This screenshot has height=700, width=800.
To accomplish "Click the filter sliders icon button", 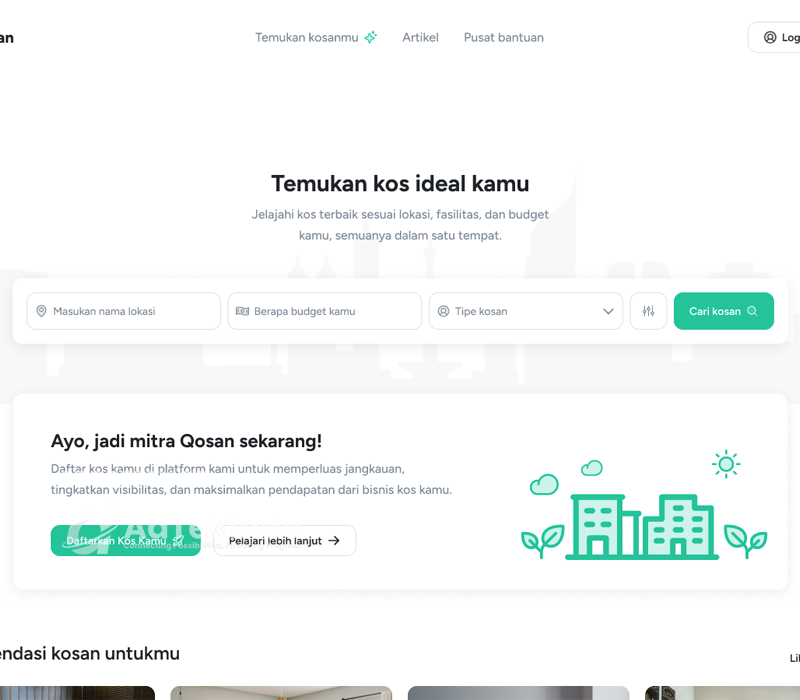I will coord(648,311).
